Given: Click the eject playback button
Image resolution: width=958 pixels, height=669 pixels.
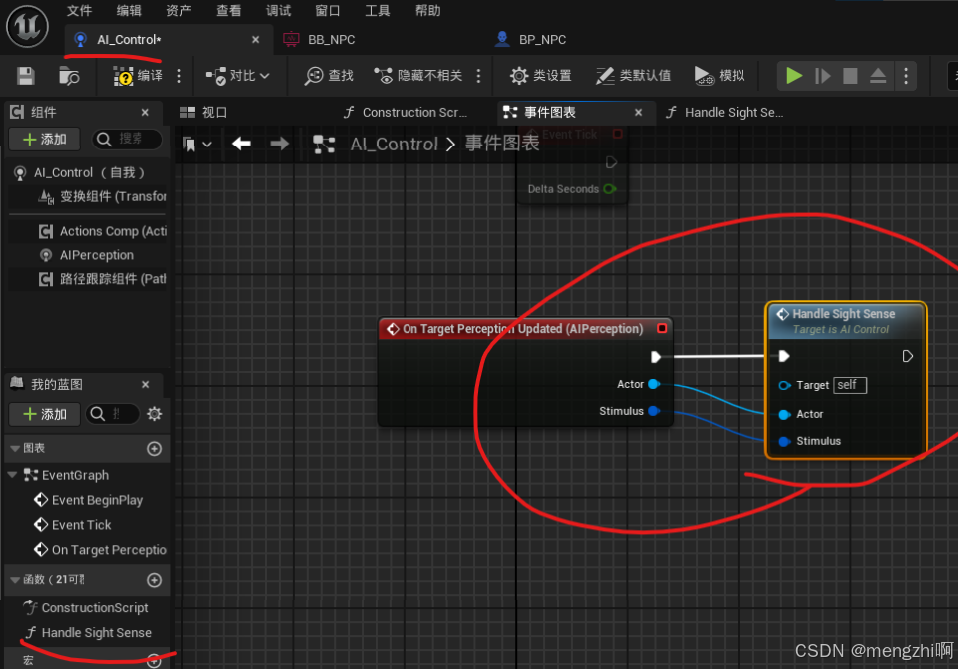Looking at the screenshot, I should [878, 76].
